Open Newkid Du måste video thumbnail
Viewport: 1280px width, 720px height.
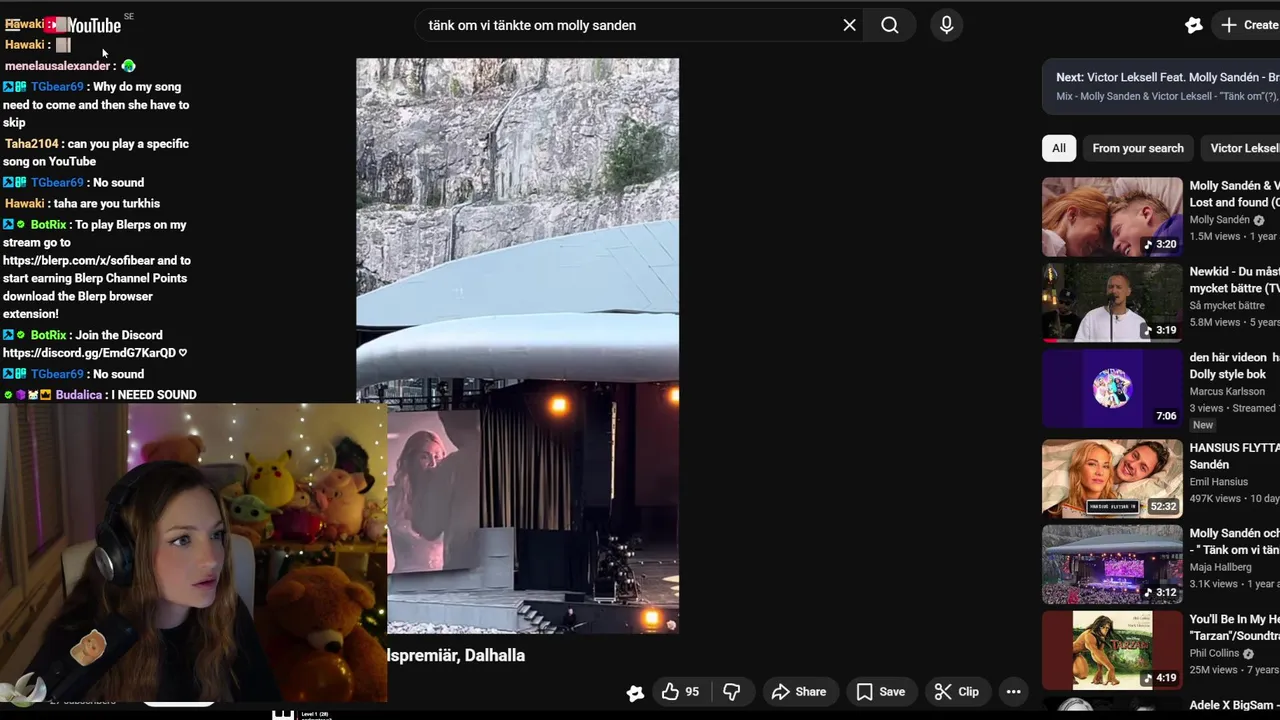[1112, 303]
